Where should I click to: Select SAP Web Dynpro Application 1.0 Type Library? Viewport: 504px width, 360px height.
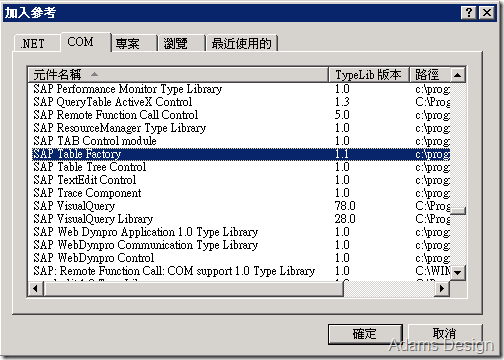pyautogui.click(x=241, y=232)
